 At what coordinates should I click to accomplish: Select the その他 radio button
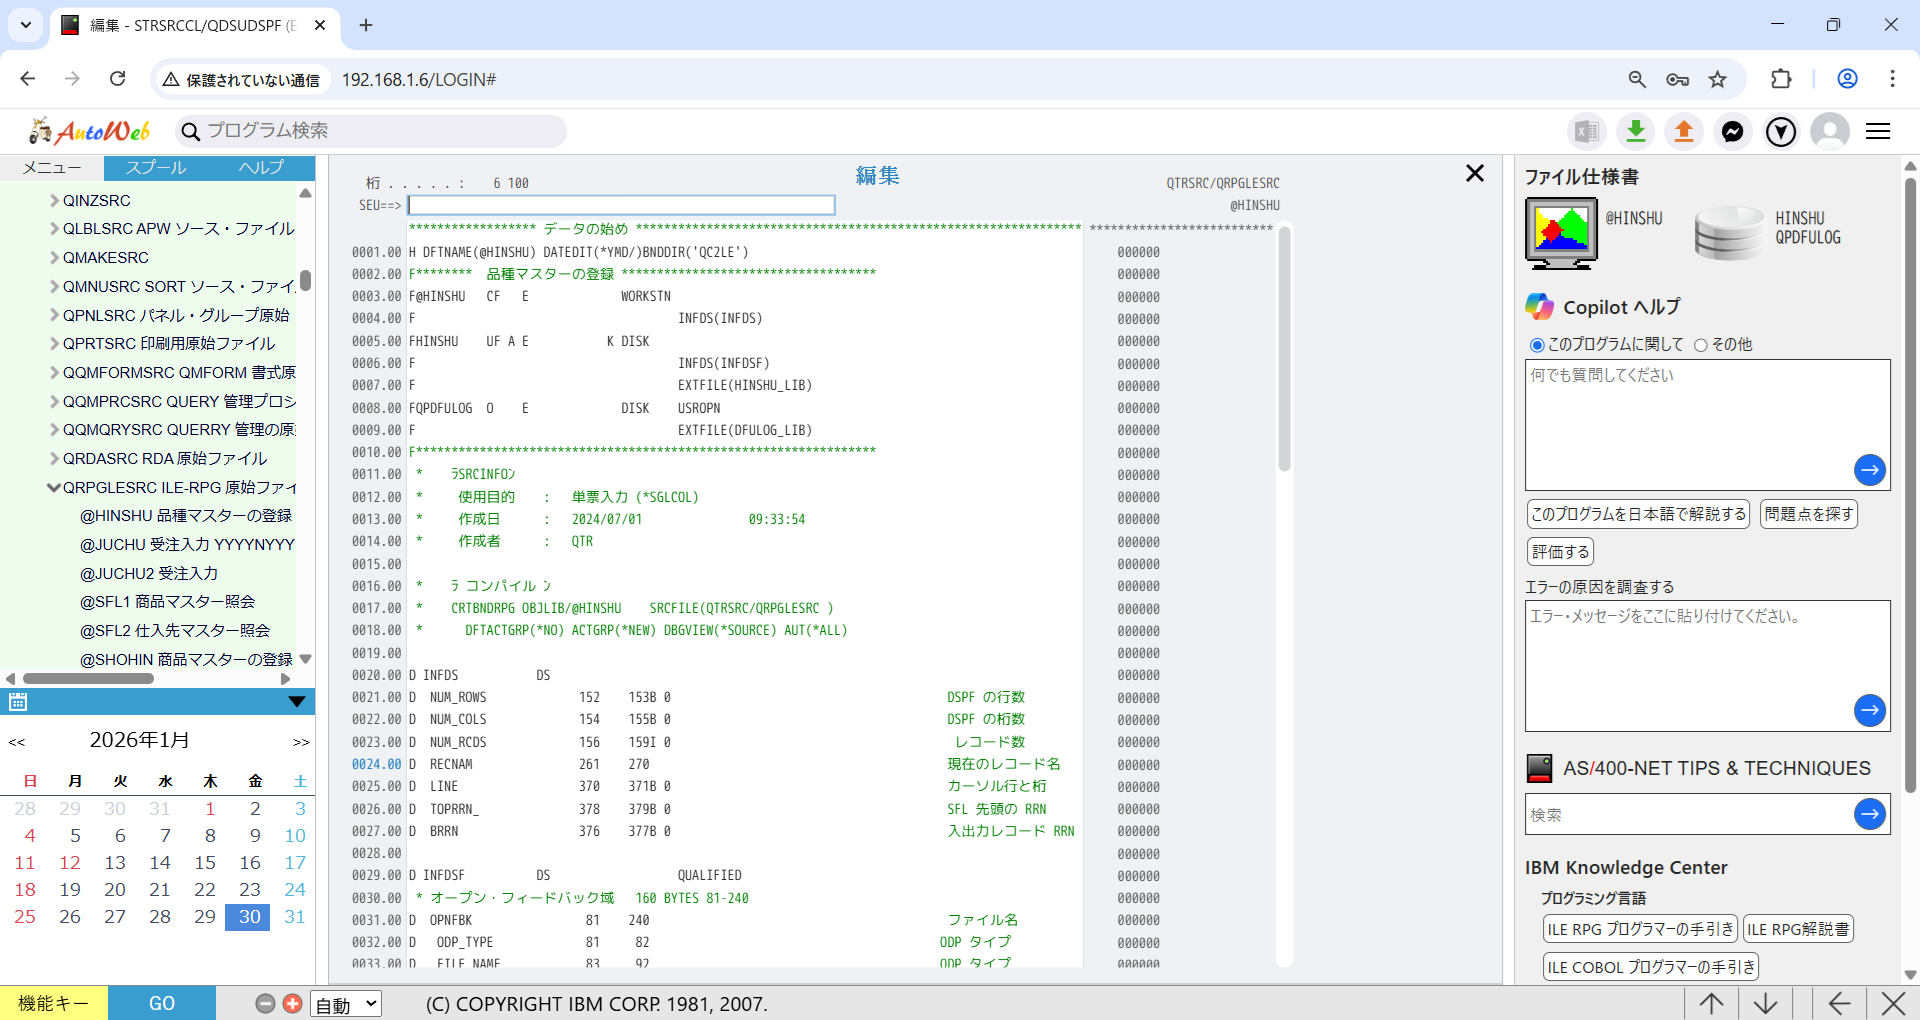(1700, 345)
